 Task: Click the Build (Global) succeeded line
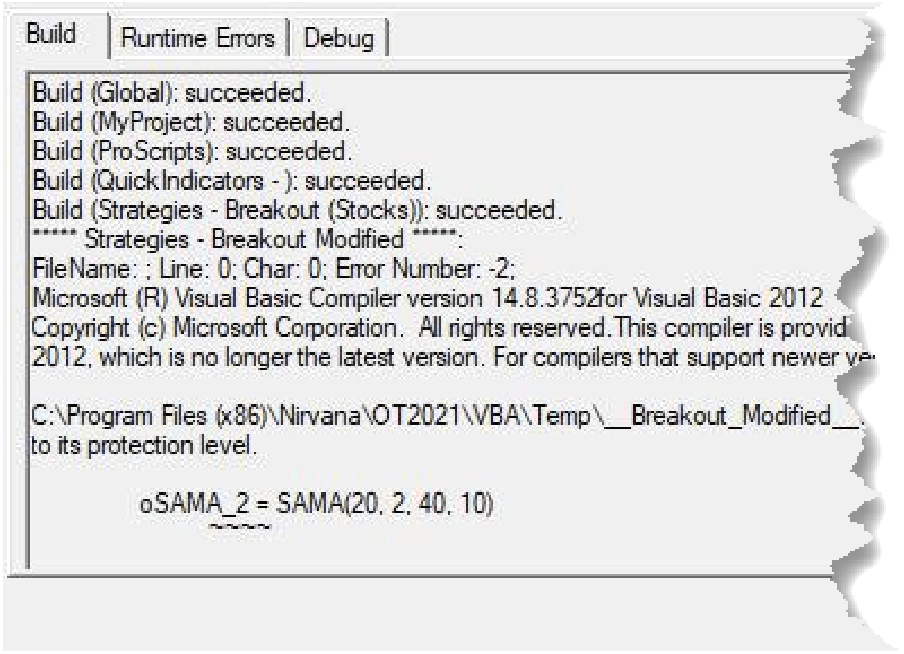(172, 93)
